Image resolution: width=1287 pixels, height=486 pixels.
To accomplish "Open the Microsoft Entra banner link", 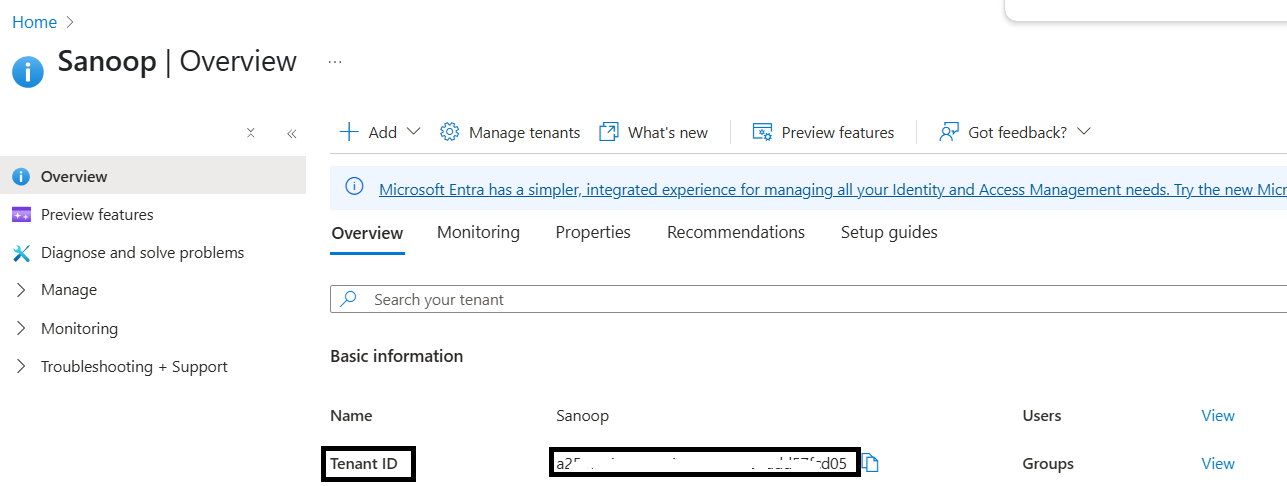I will (x=832, y=189).
